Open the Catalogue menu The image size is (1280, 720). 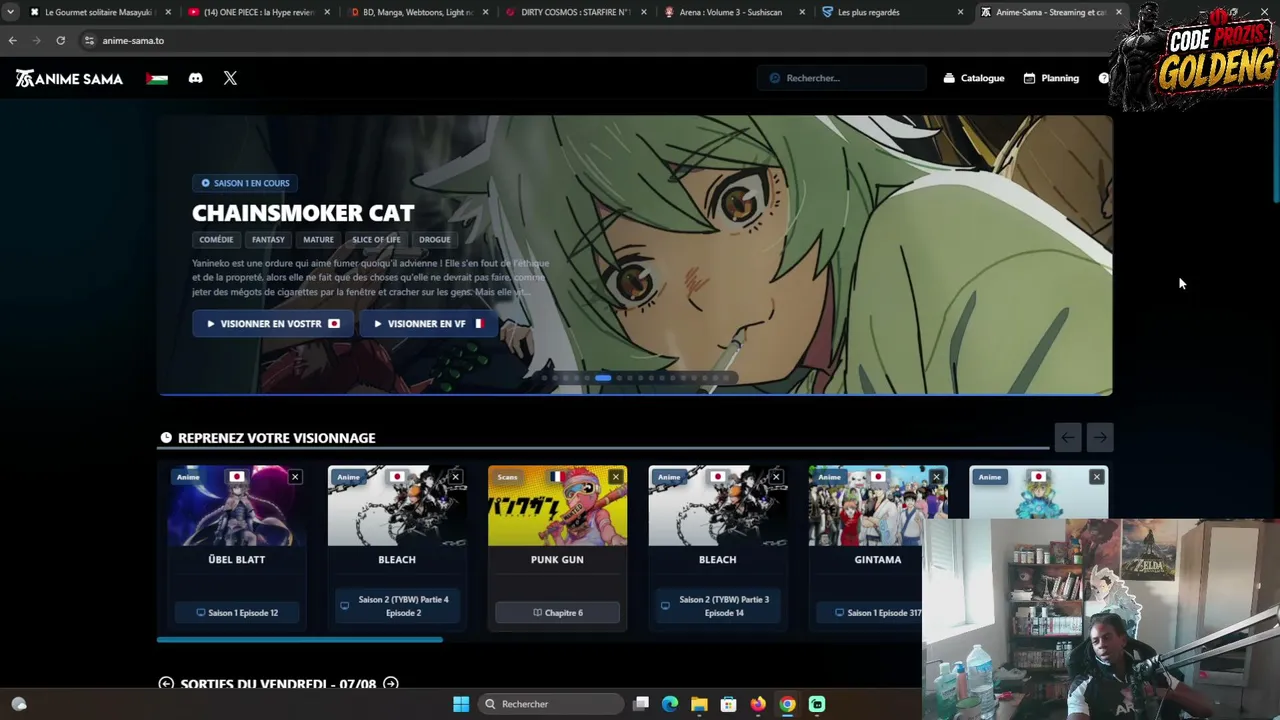click(x=974, y=78)
